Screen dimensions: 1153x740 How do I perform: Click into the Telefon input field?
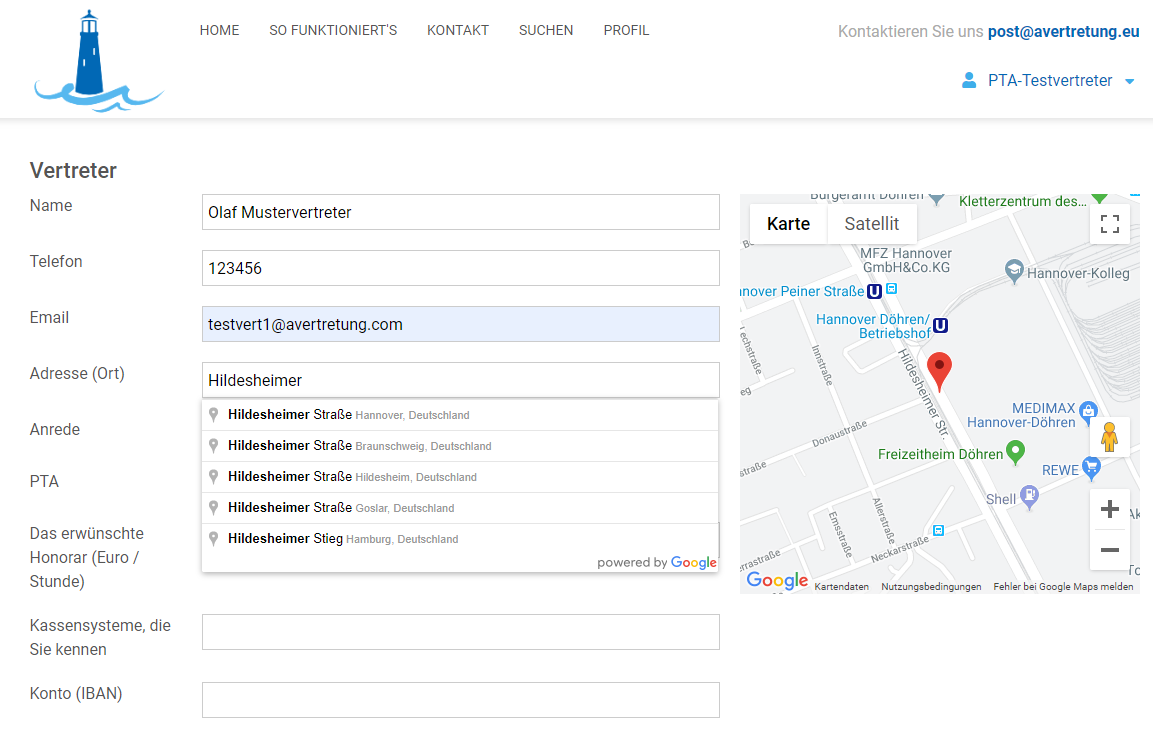pyautogui.click(x=461, y=268)
